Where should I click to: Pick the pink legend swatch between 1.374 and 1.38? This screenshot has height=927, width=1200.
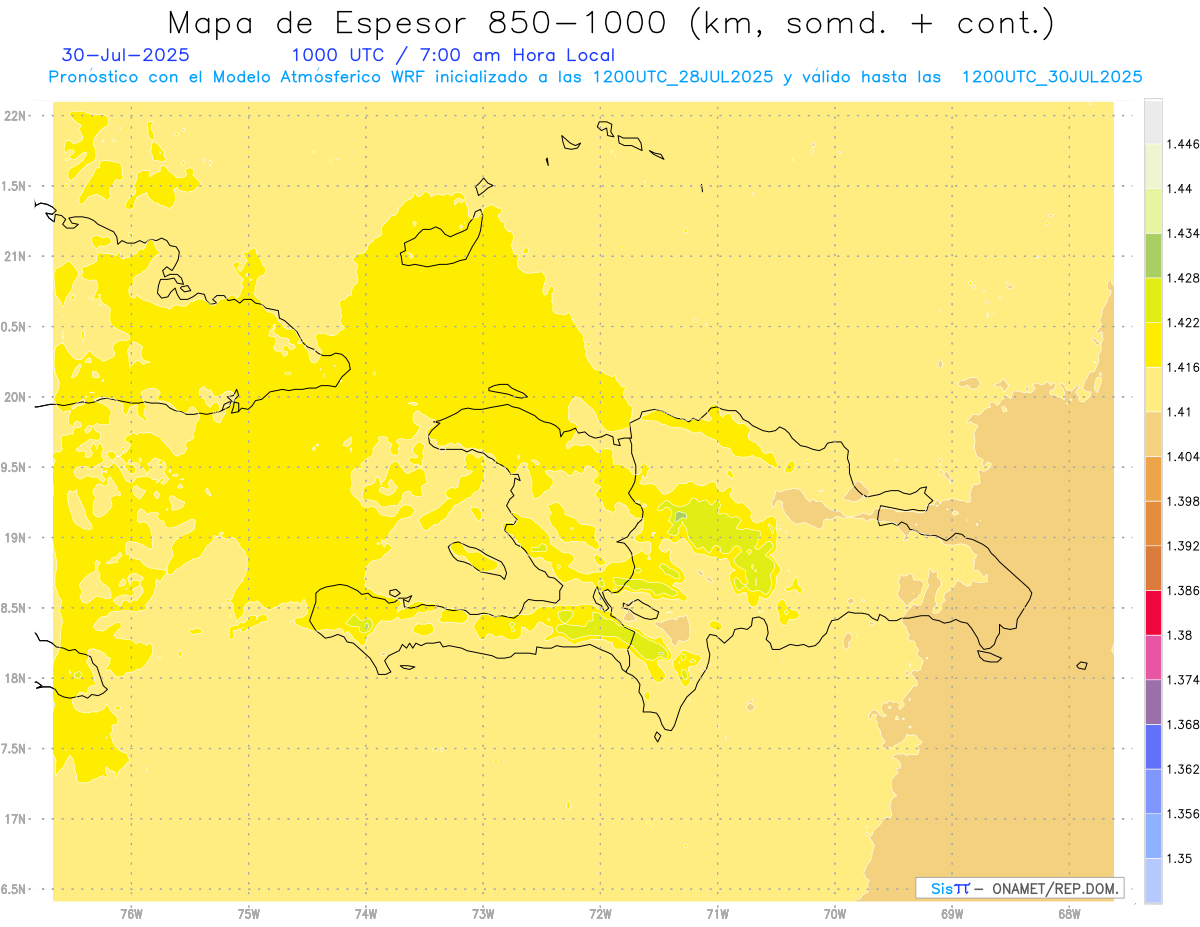pos(1153,657)
